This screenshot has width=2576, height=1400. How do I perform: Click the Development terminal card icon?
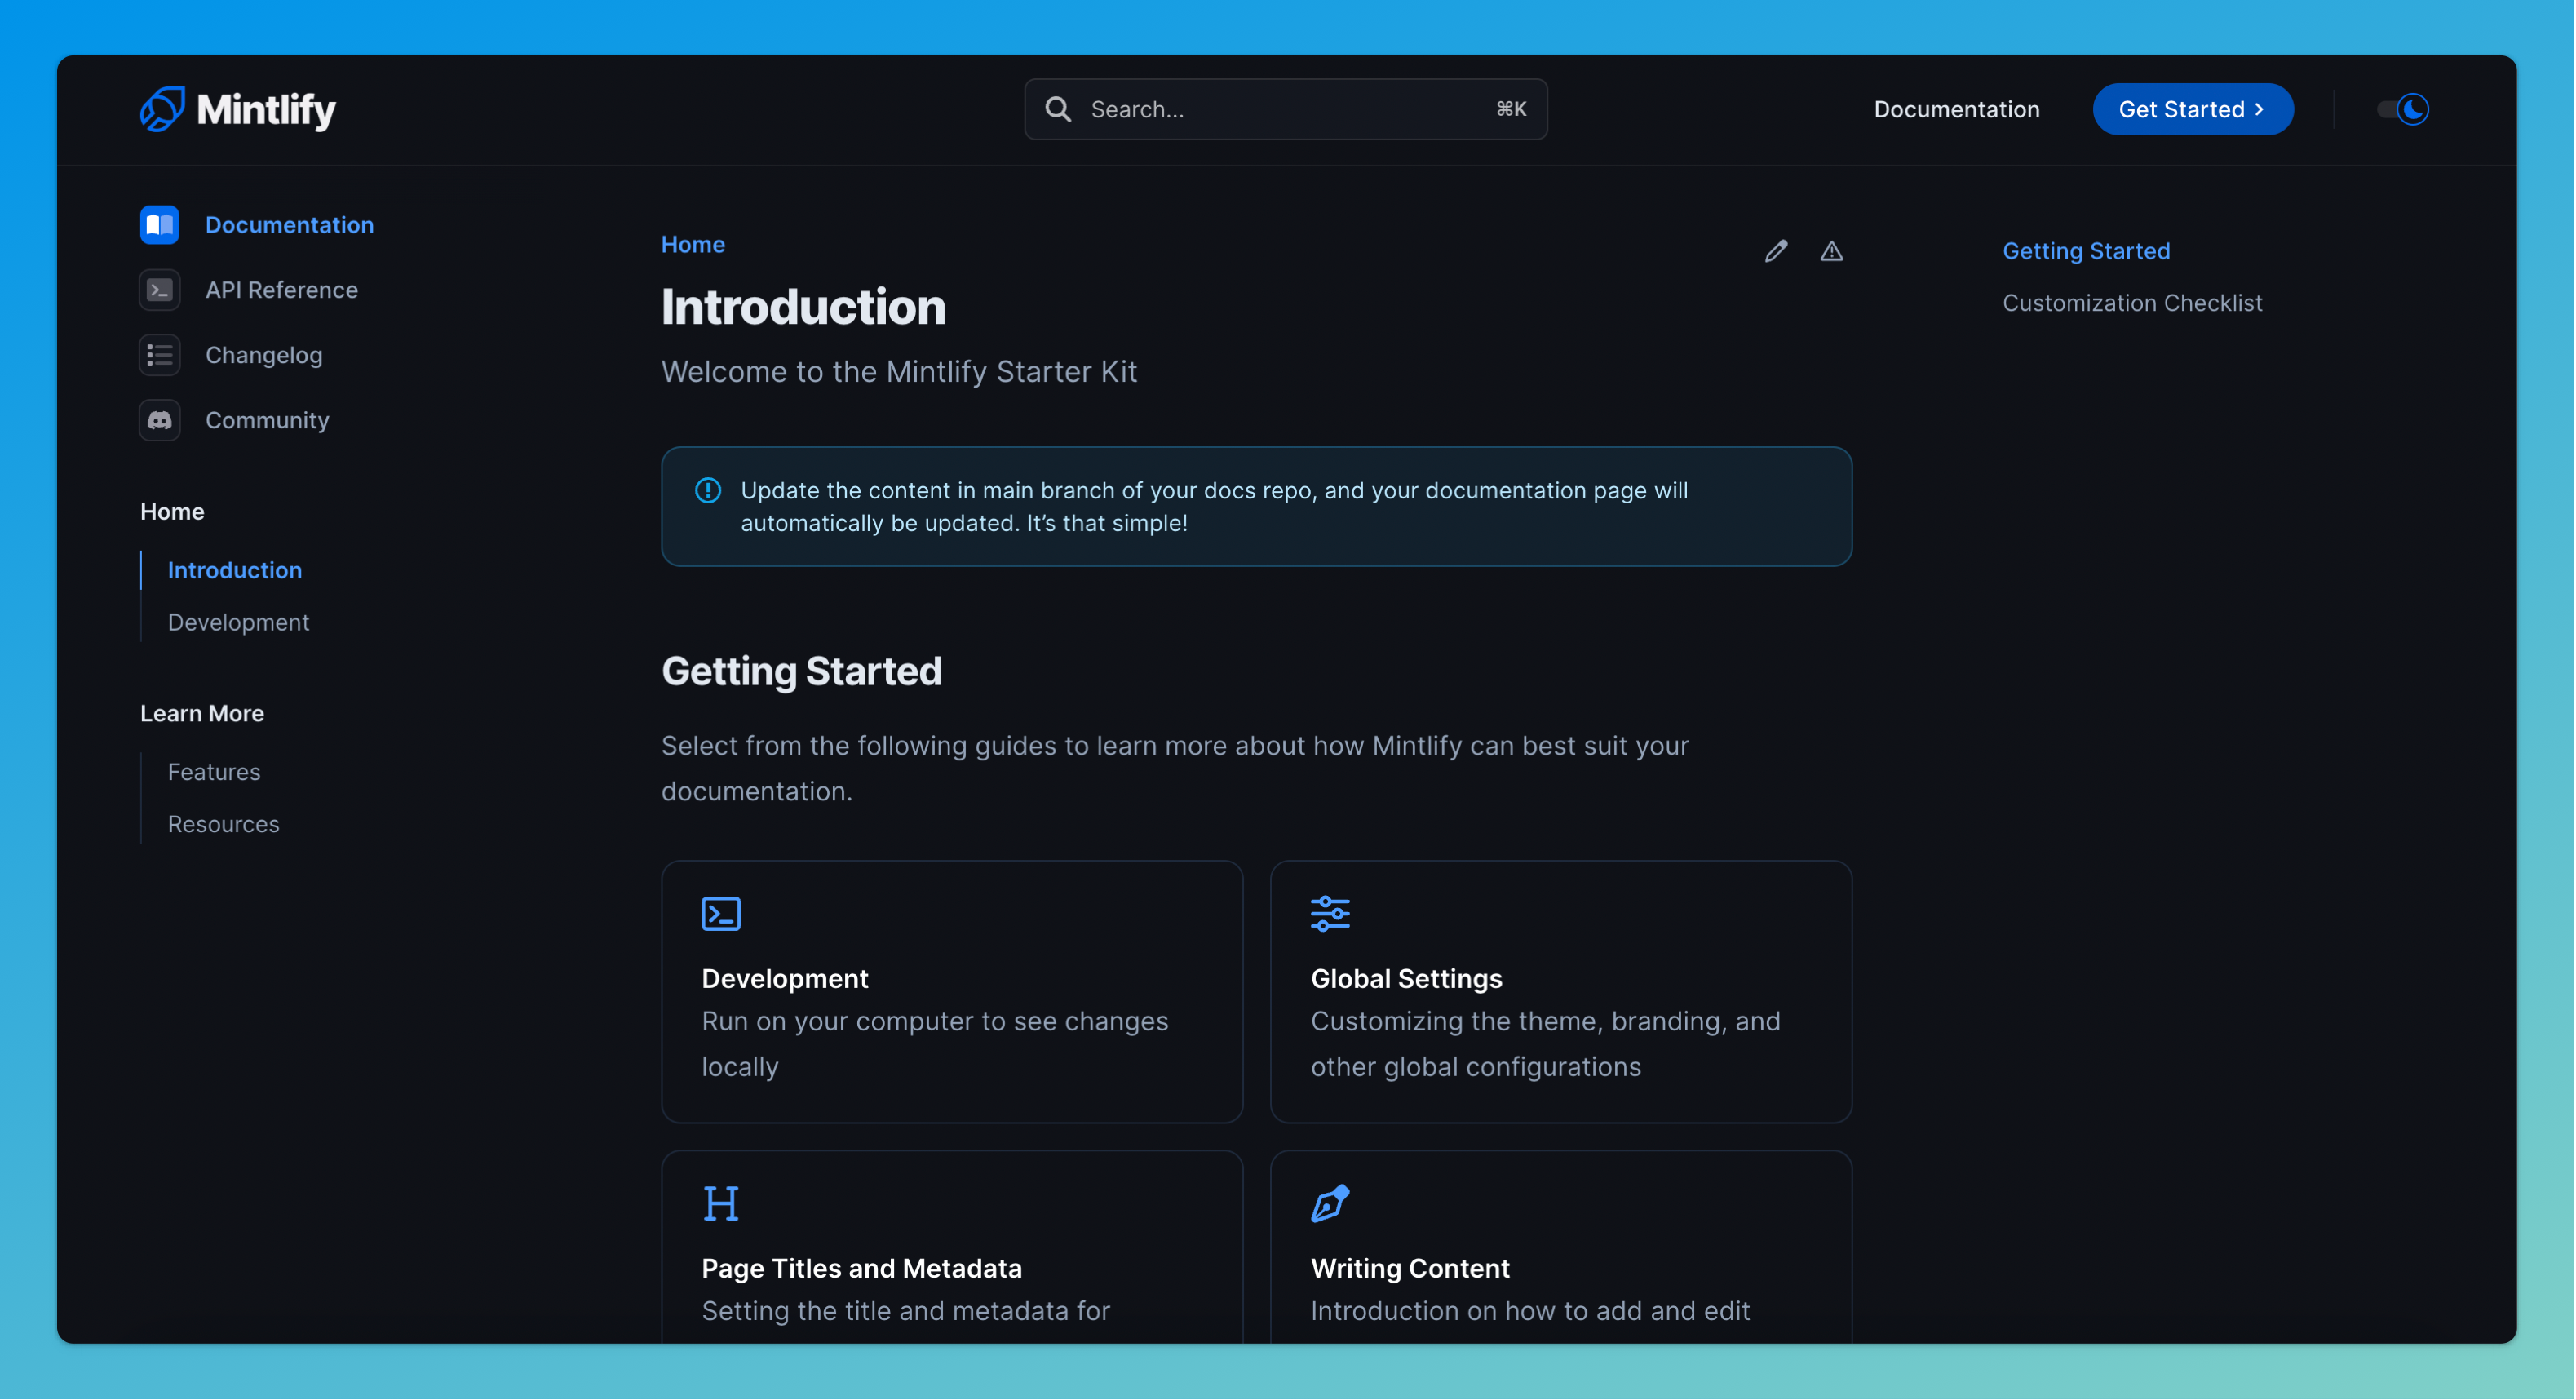720,910
